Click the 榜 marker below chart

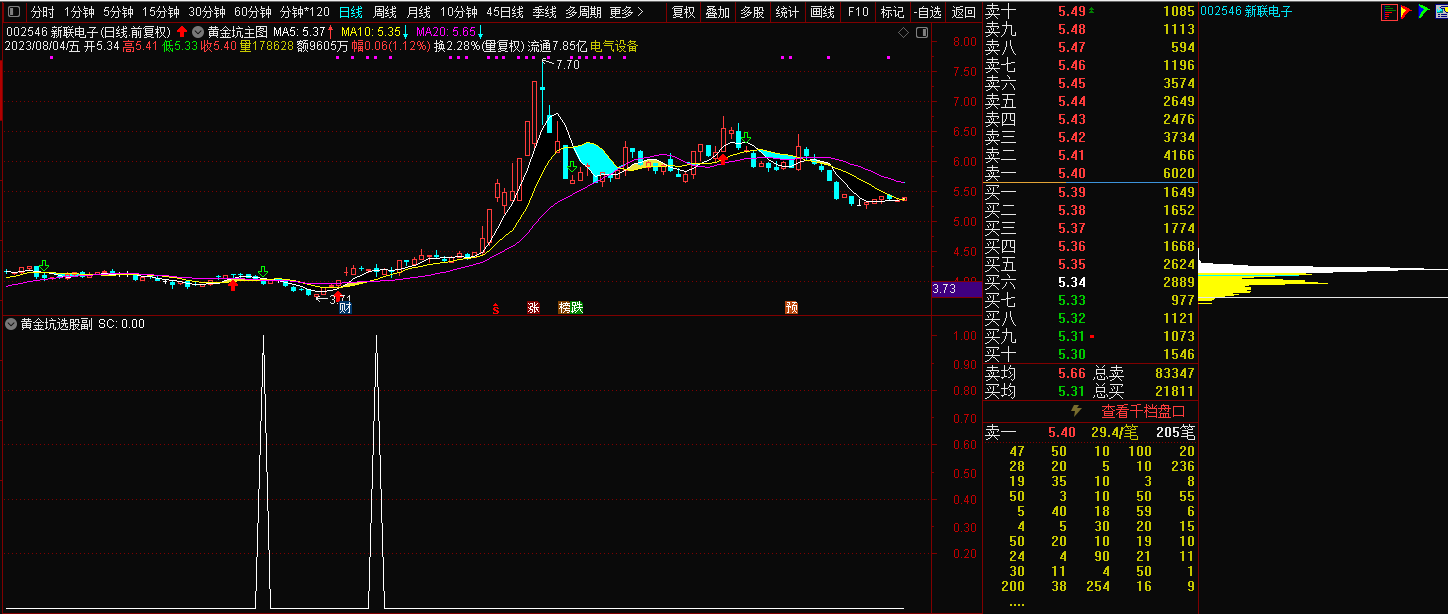(x=565, y=308)
